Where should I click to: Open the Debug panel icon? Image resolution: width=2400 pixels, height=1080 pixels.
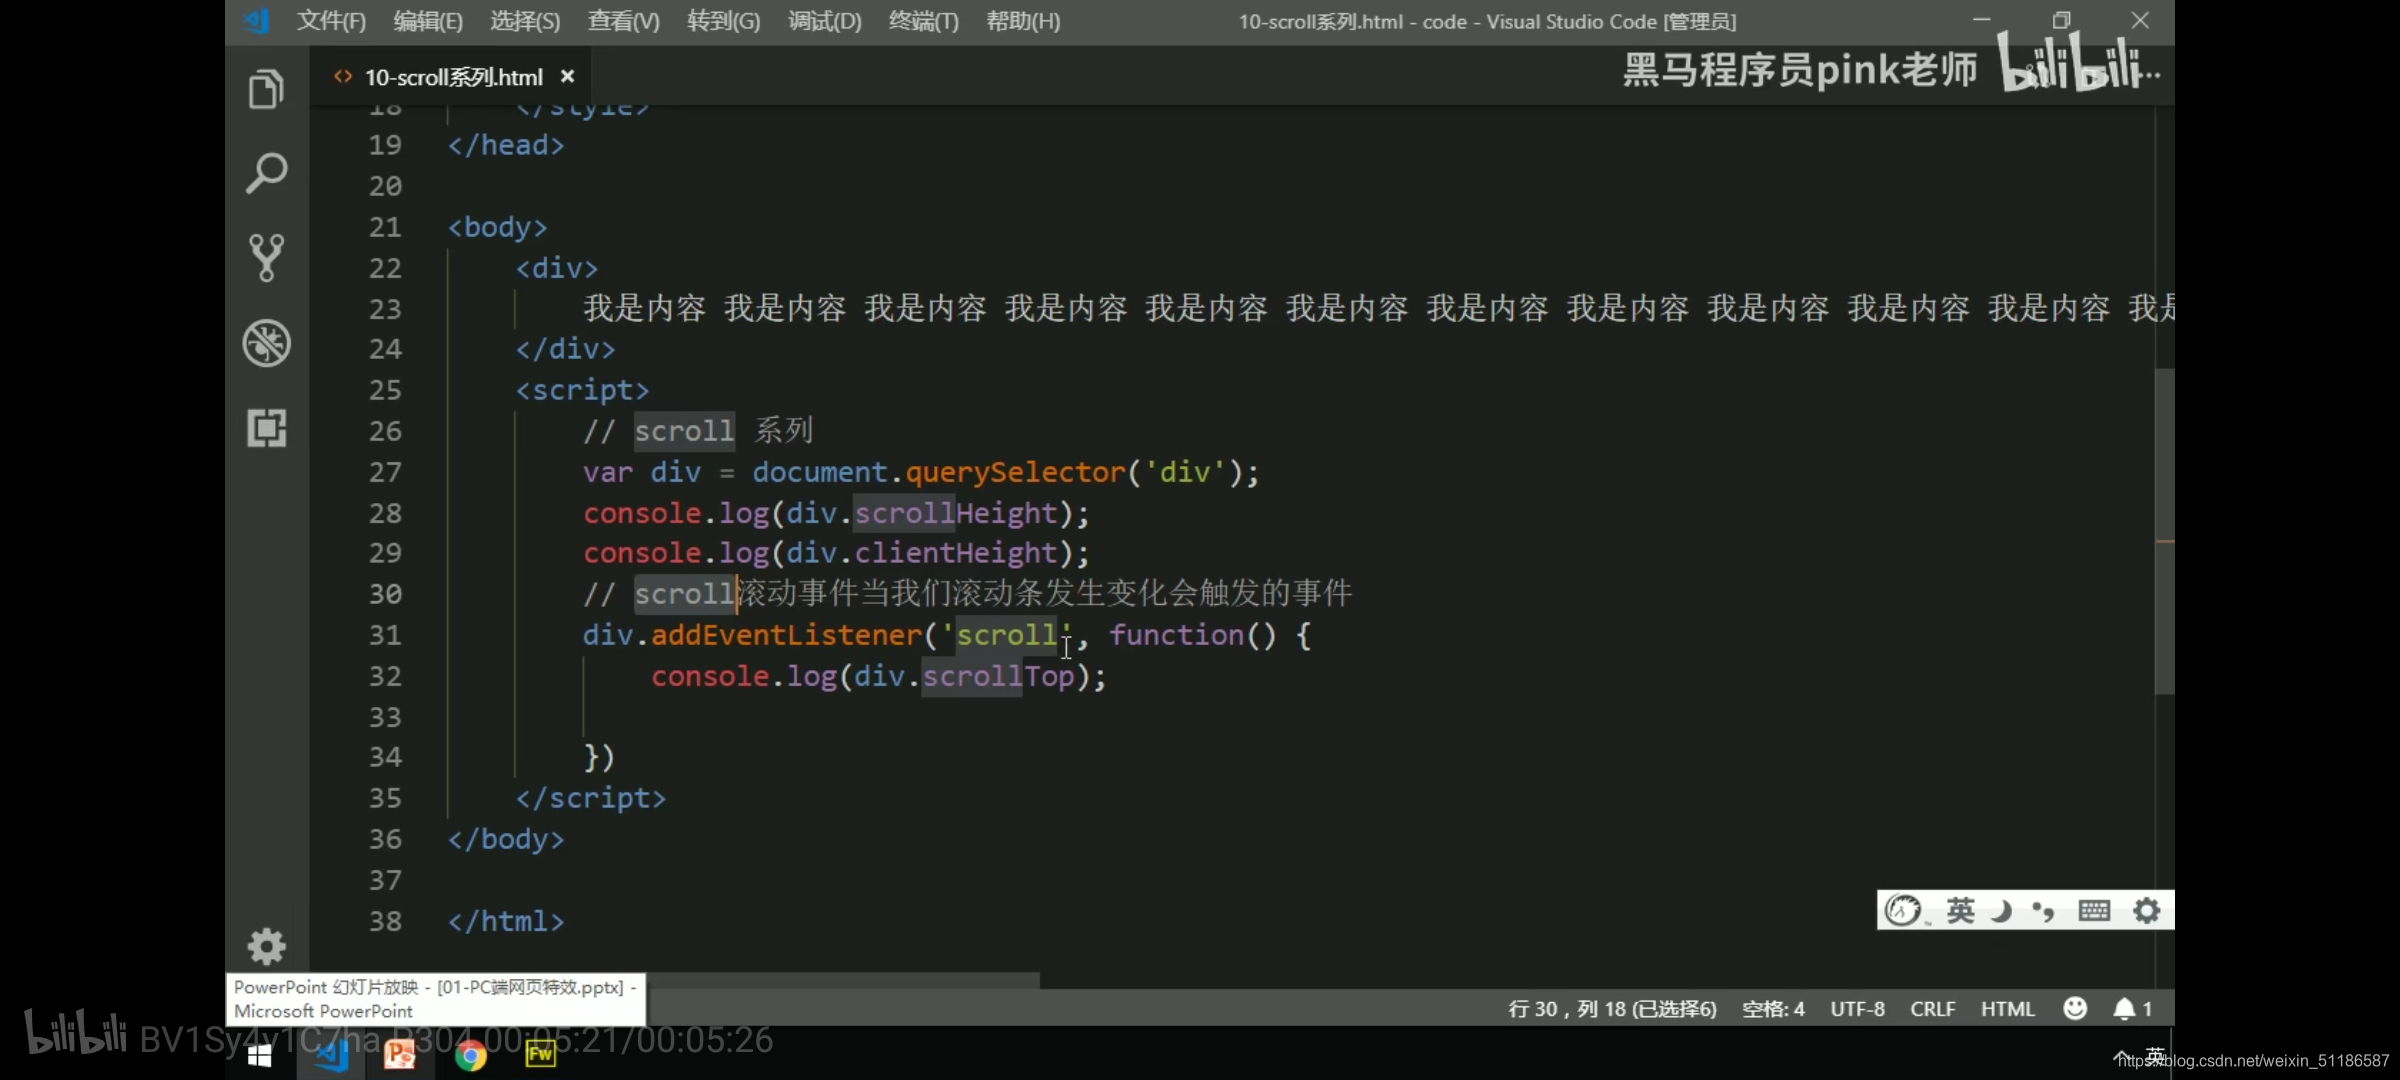pos(266,343)
